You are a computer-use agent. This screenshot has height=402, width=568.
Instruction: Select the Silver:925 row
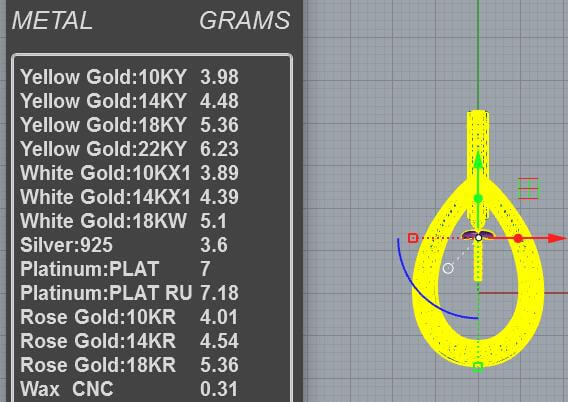pyautogui.click(x=124, y=244)
